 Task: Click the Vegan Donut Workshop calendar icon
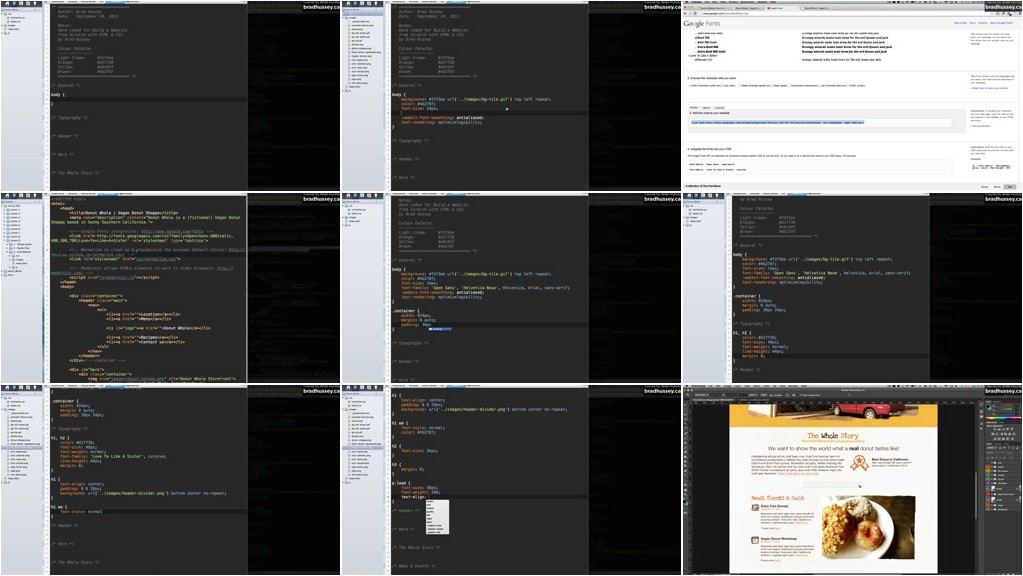755,540
